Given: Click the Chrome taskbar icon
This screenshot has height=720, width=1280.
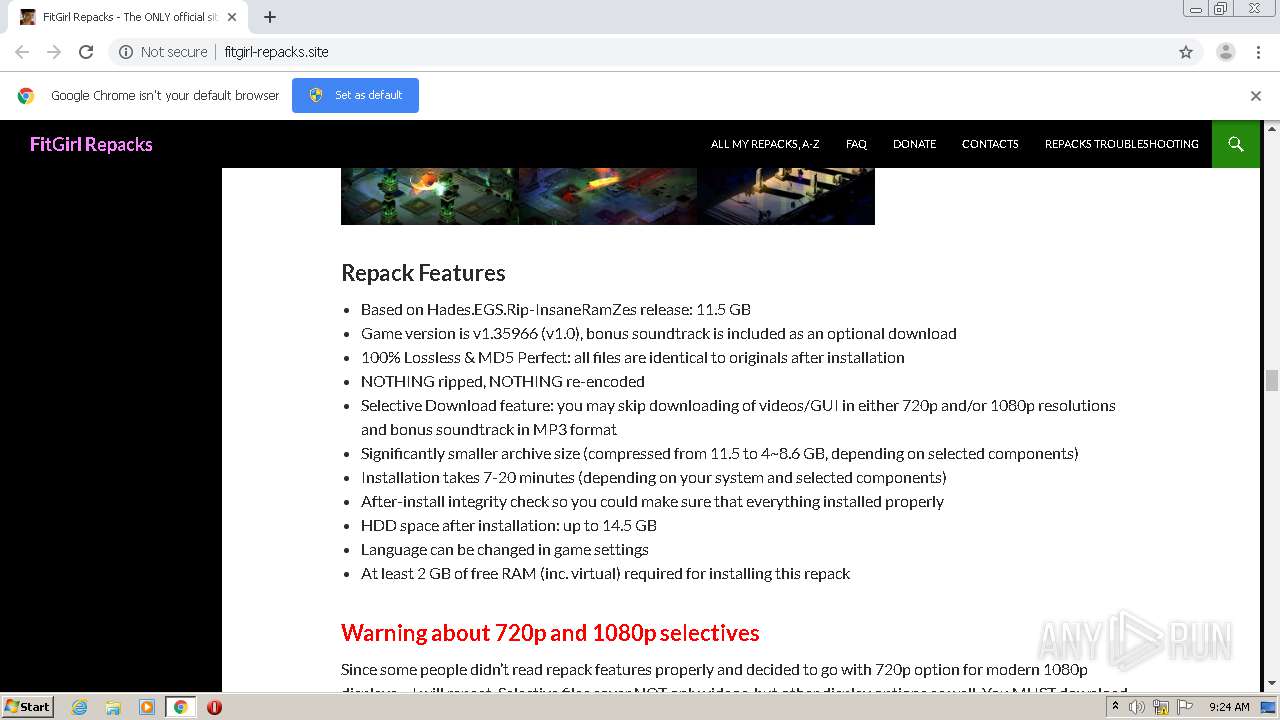Looking at the screenshot, I should (180, 707).
